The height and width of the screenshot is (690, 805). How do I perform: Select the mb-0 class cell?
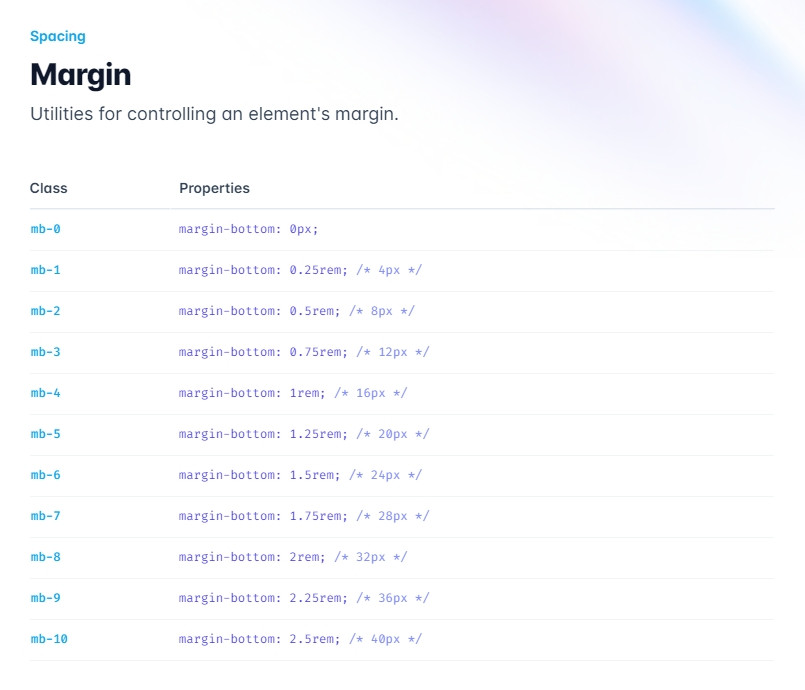(x=45, y=229)
